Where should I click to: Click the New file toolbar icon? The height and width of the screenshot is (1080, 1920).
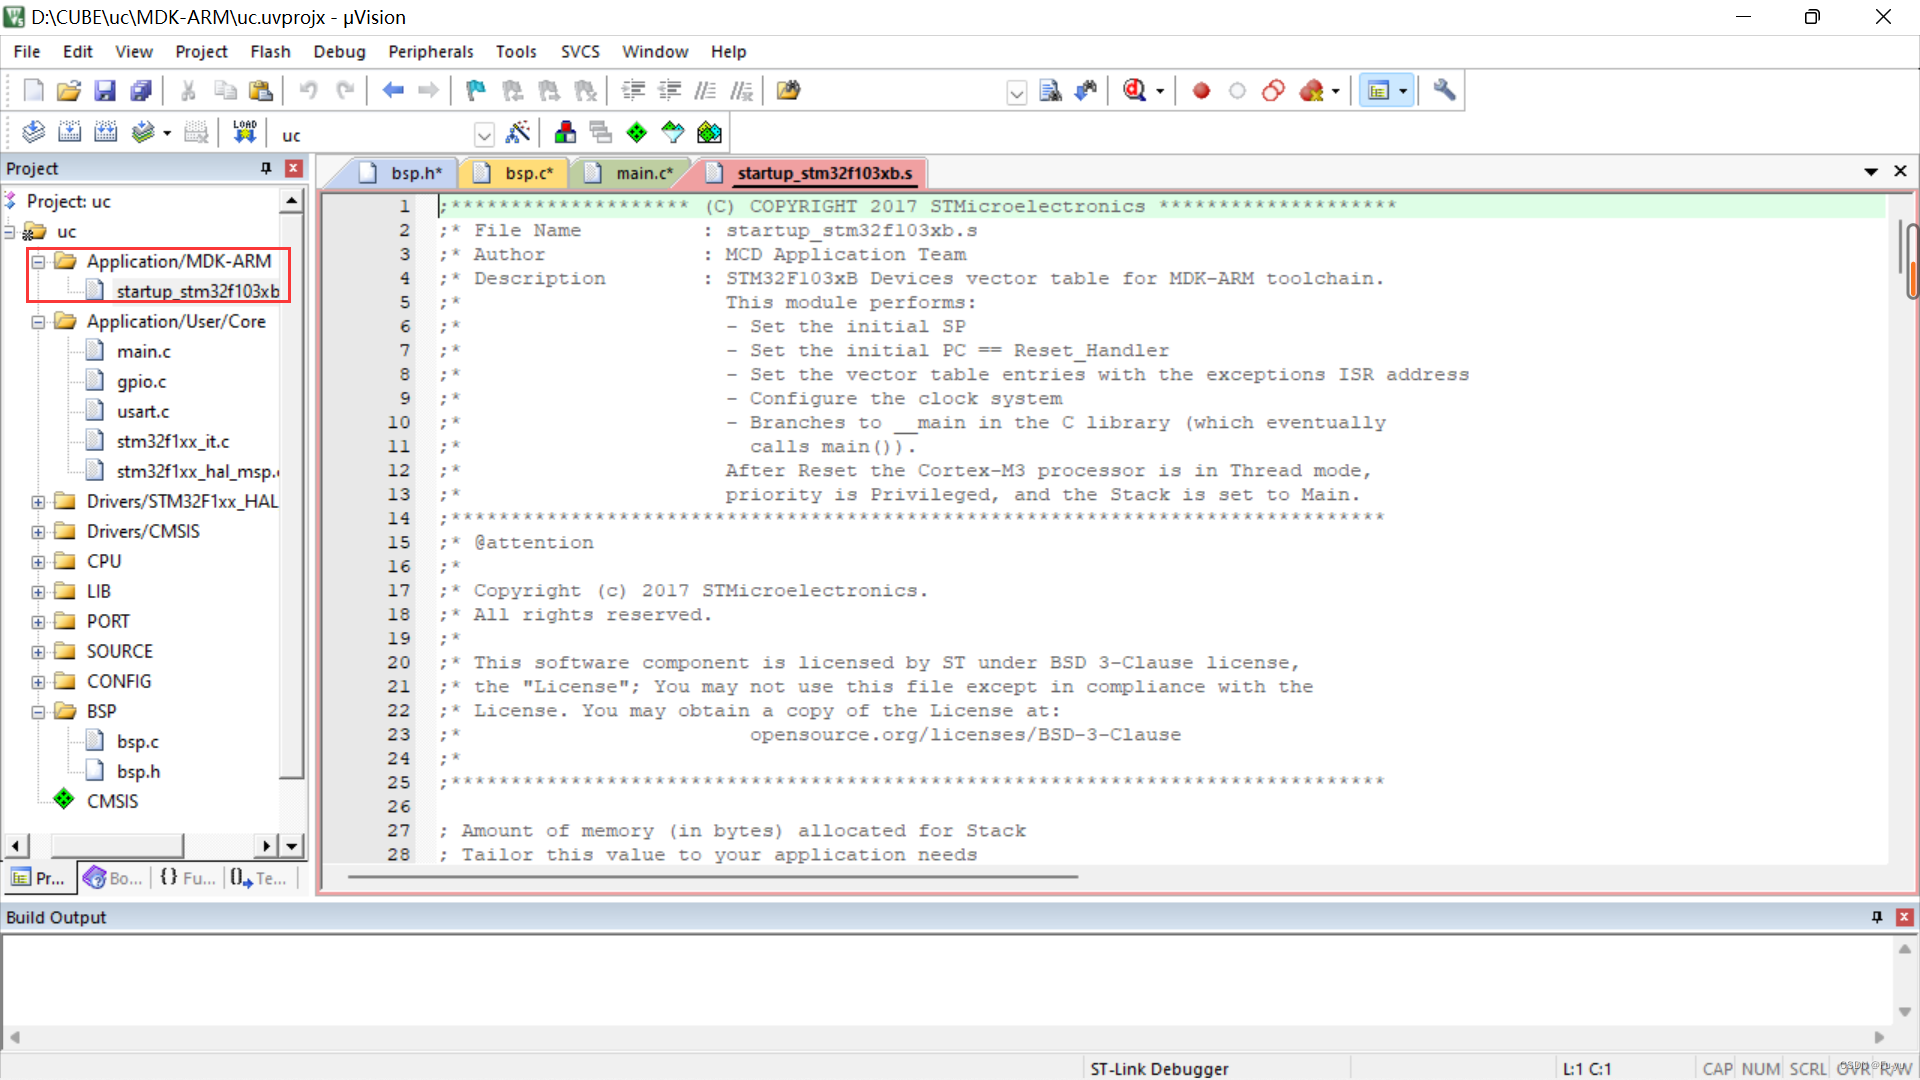(33, 91)
